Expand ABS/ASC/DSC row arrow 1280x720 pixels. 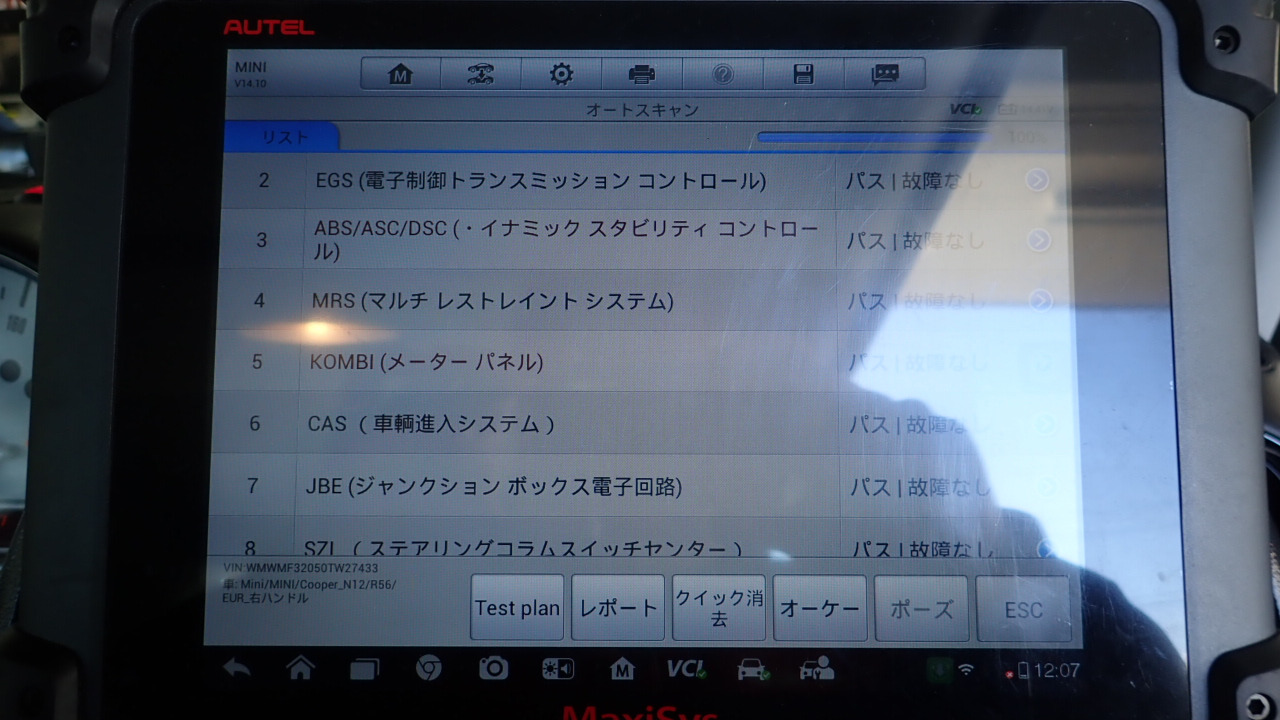coord(1039,240)
